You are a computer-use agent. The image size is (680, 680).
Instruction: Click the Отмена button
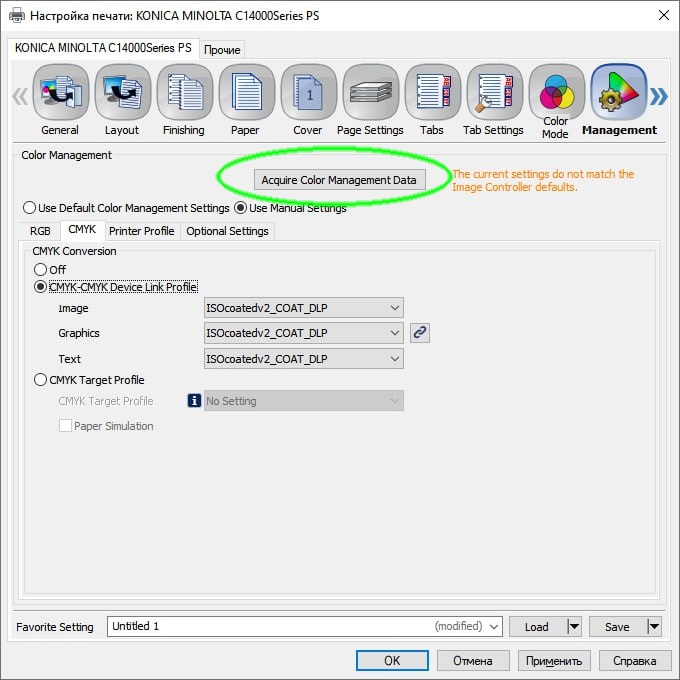(x=473, y=660)
